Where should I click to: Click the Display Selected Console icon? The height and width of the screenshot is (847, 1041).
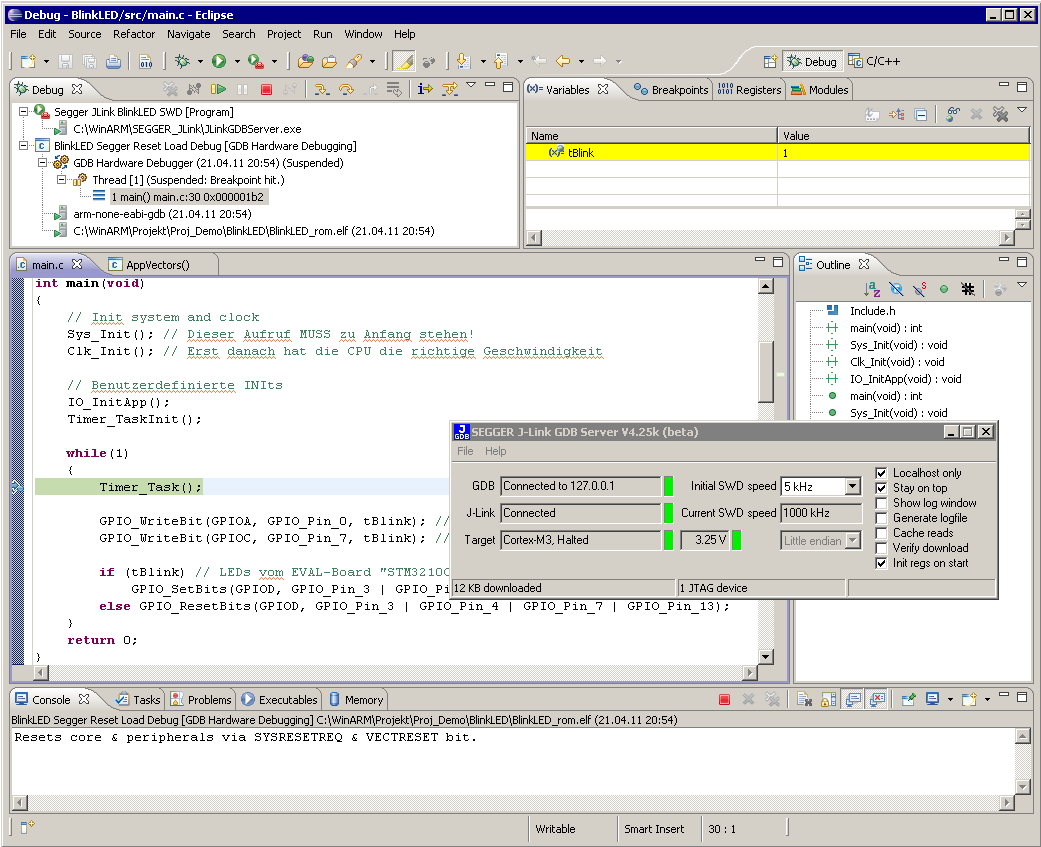tap(933, 699)
